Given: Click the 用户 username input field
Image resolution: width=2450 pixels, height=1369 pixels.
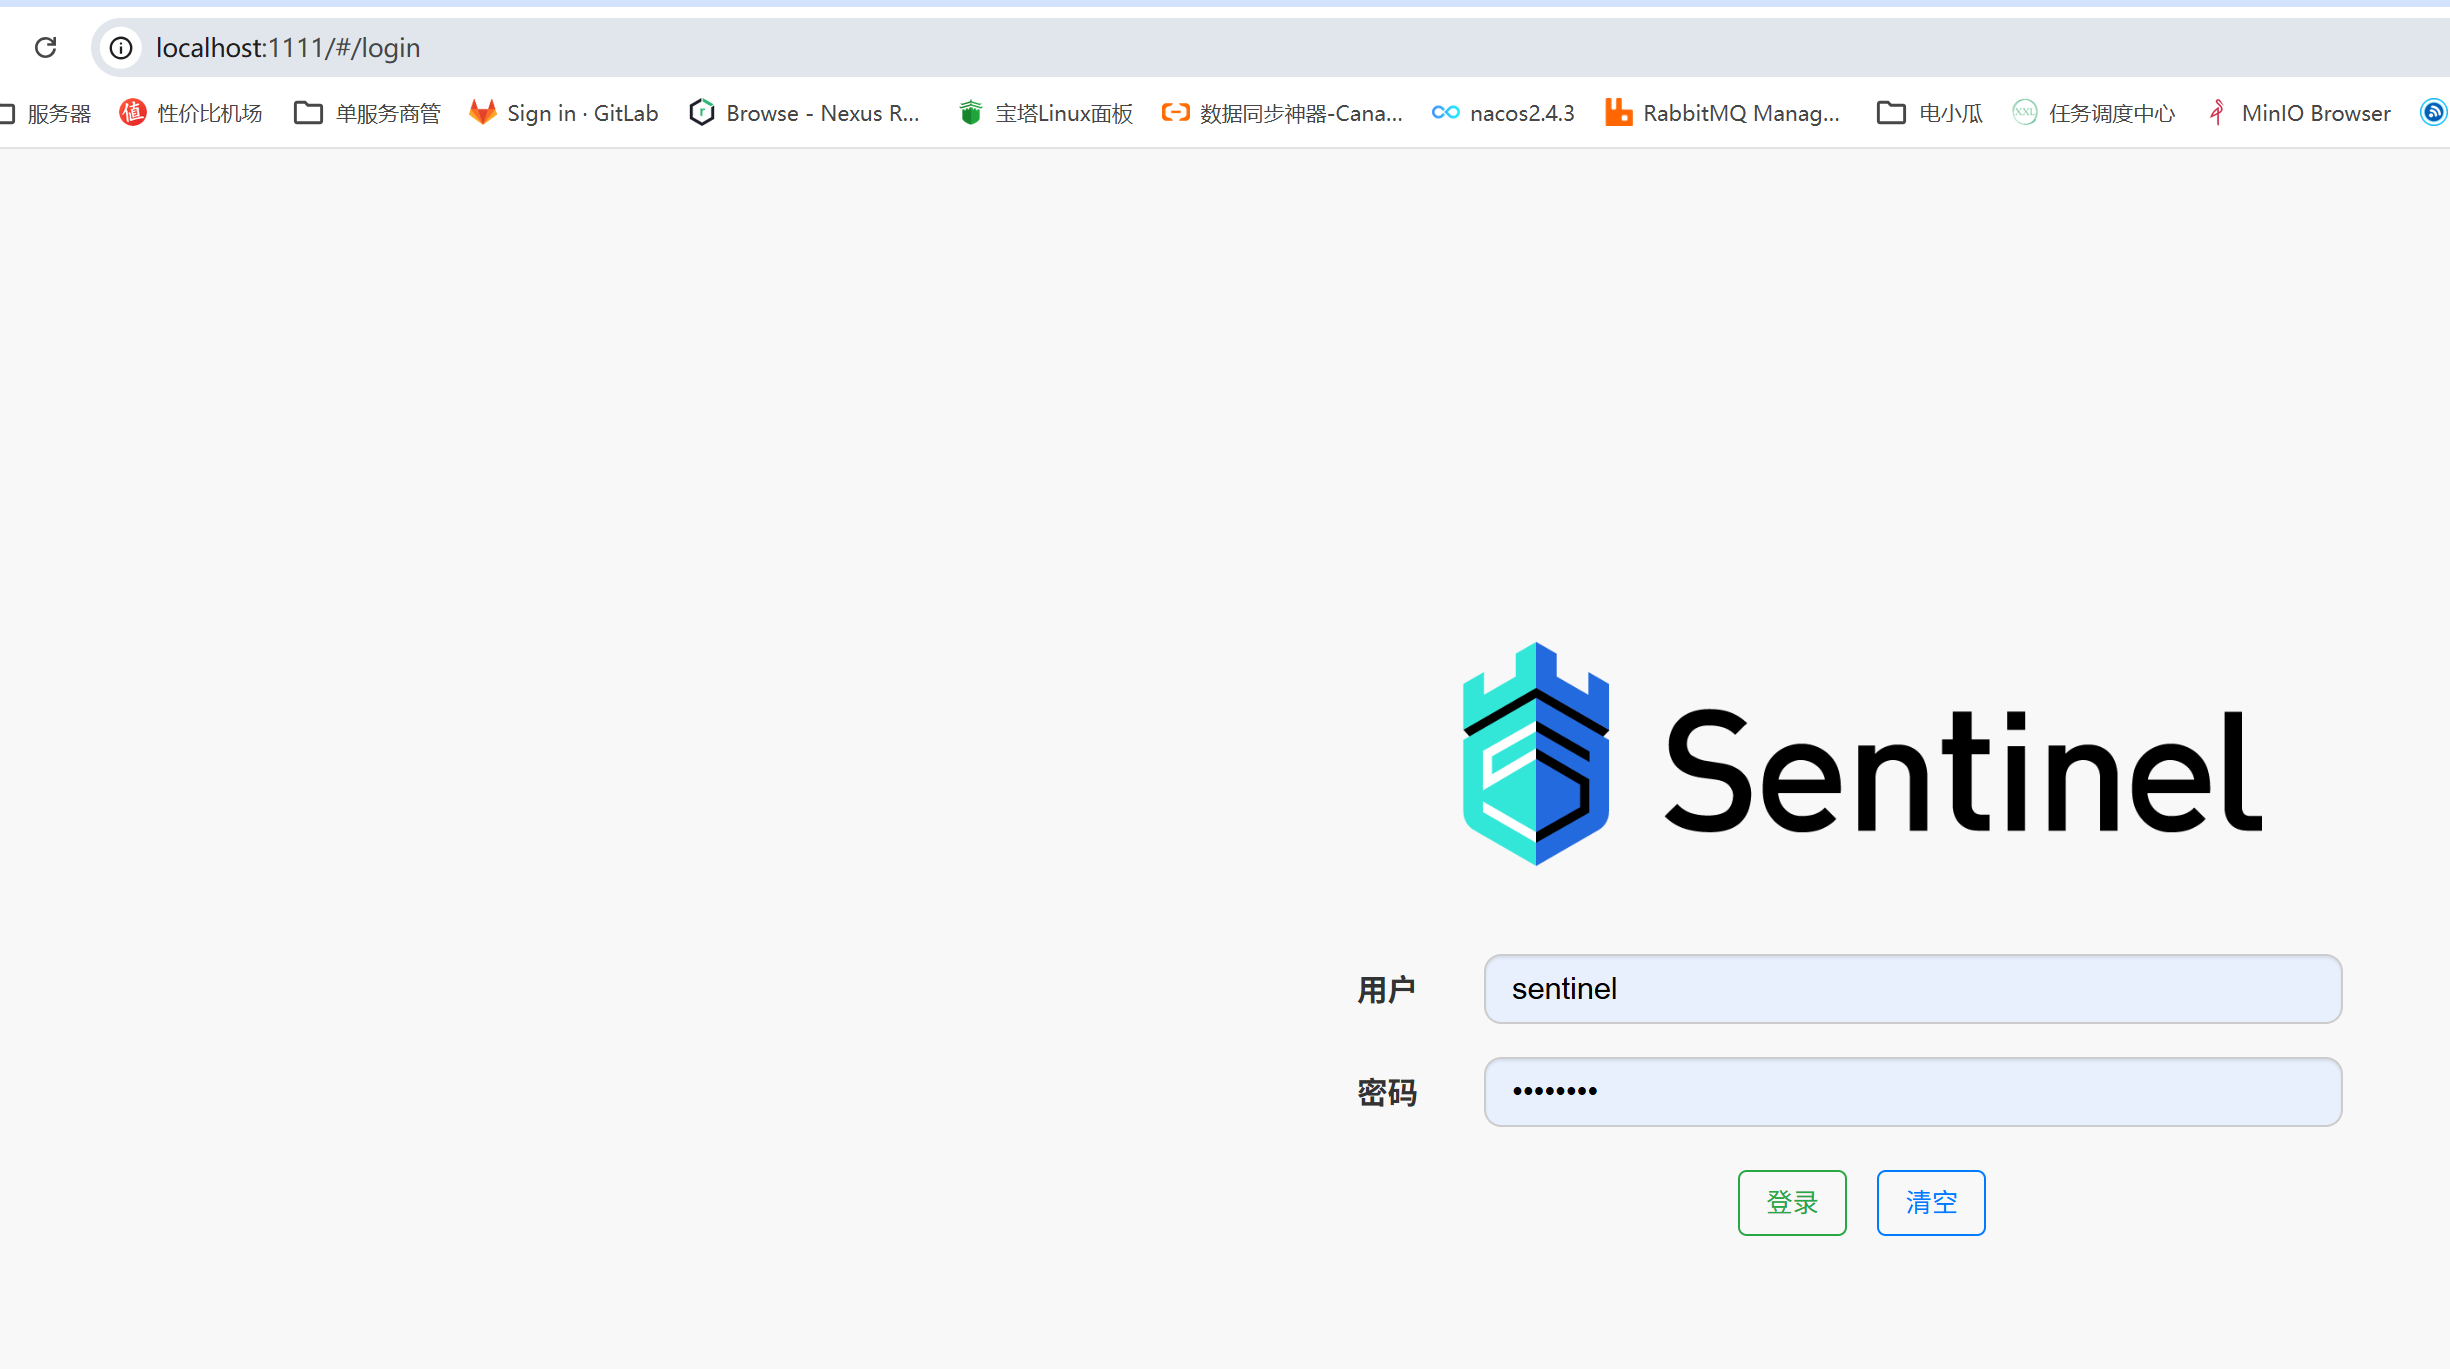Looking at the screenshot, I should click(x=1912, y=989).
